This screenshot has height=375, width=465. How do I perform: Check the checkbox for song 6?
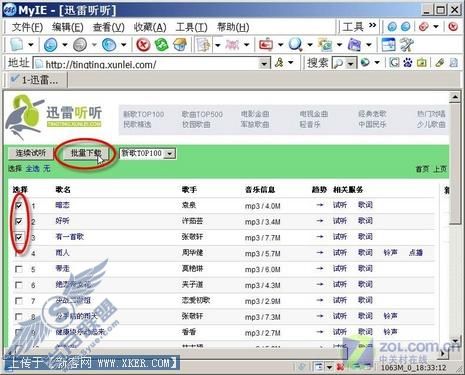pos(19,285)
